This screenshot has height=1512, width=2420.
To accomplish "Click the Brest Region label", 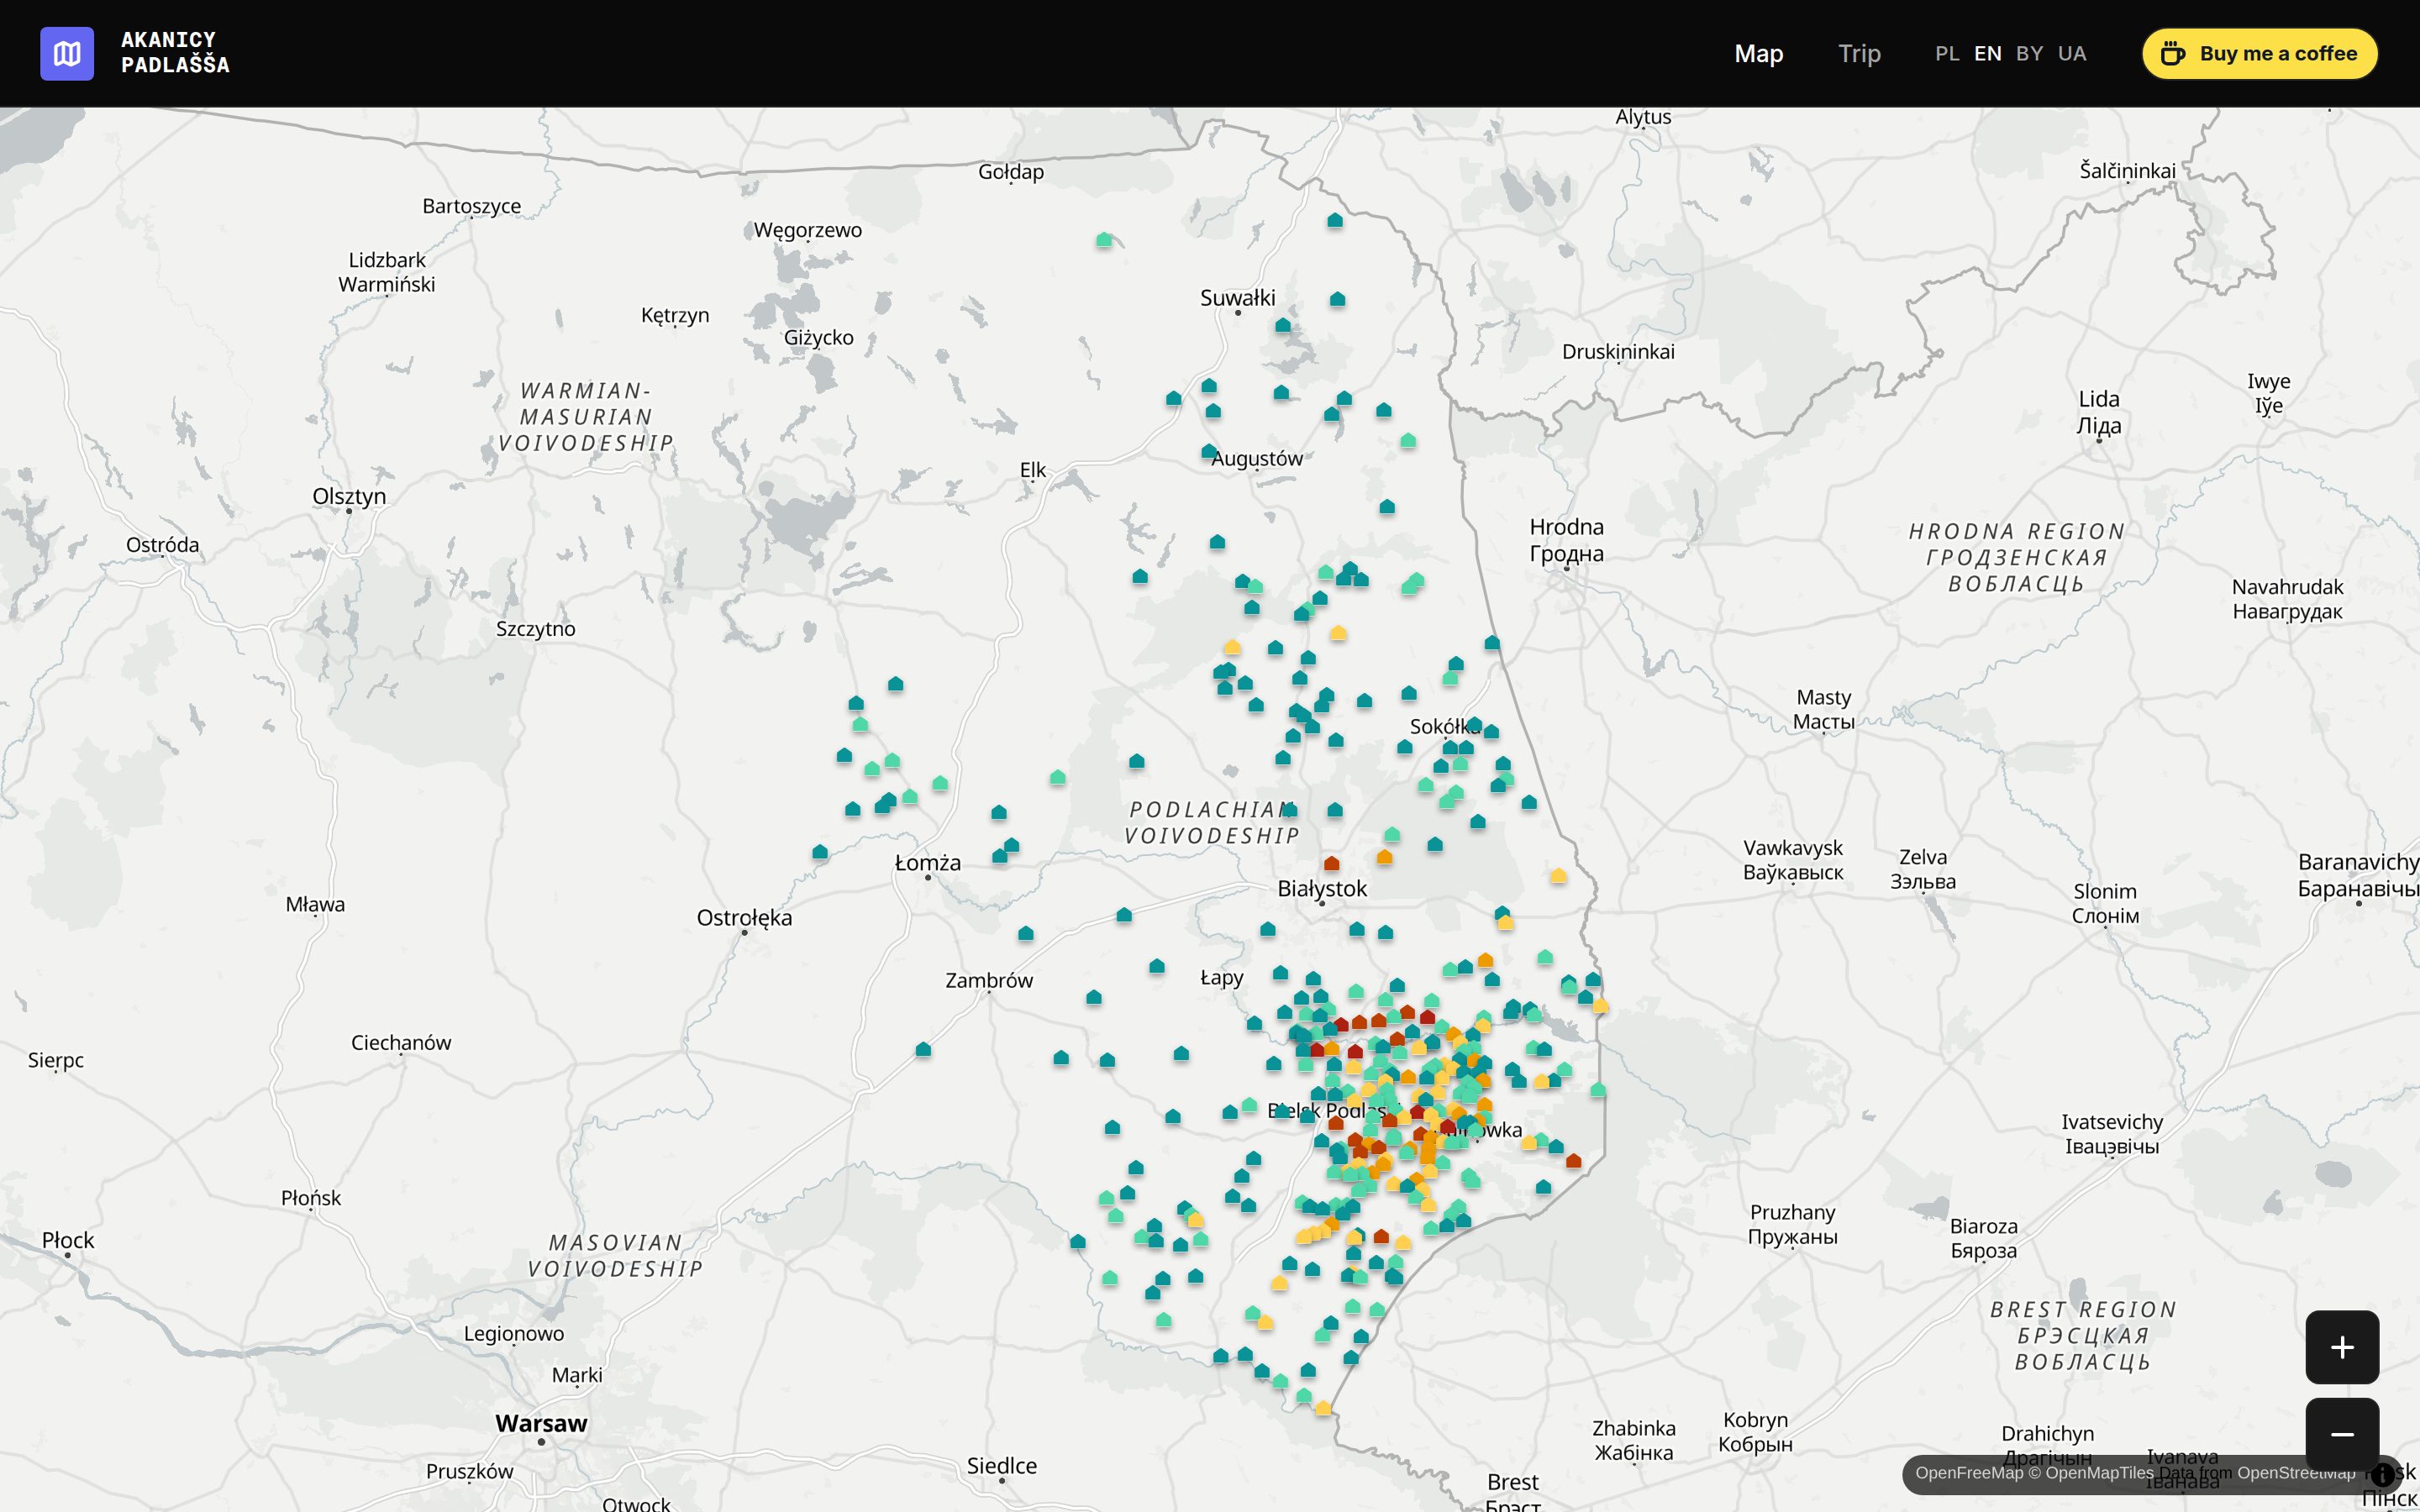I will 2082,1335.
